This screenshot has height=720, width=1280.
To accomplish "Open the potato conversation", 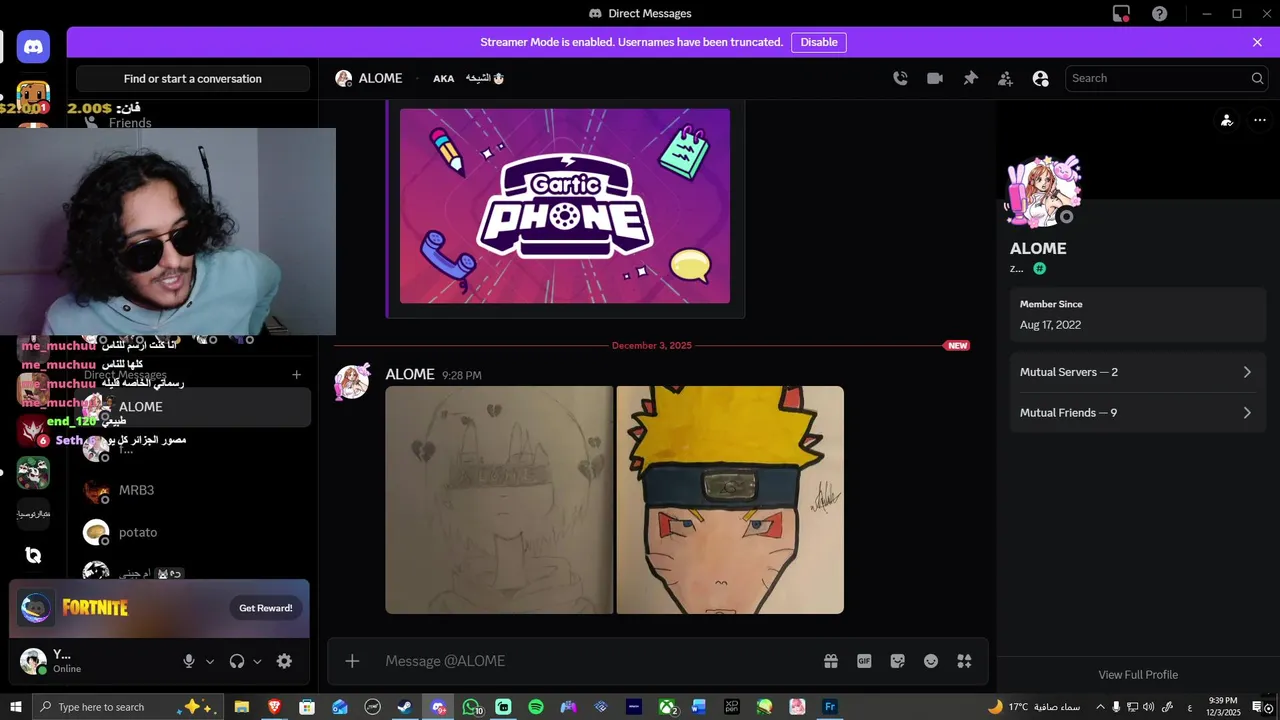I will tap(194, 532).
